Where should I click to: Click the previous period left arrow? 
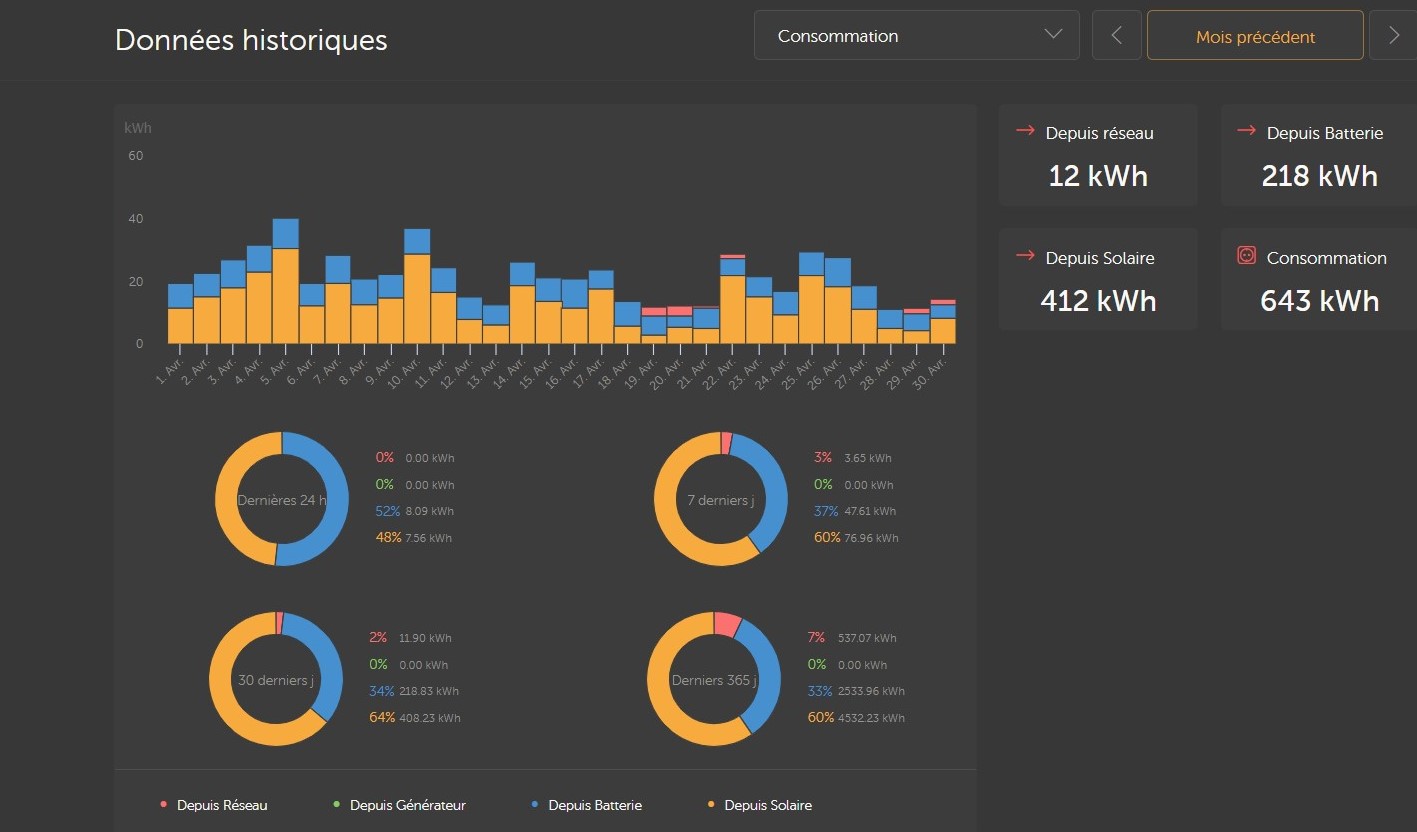pos(1117,36)
